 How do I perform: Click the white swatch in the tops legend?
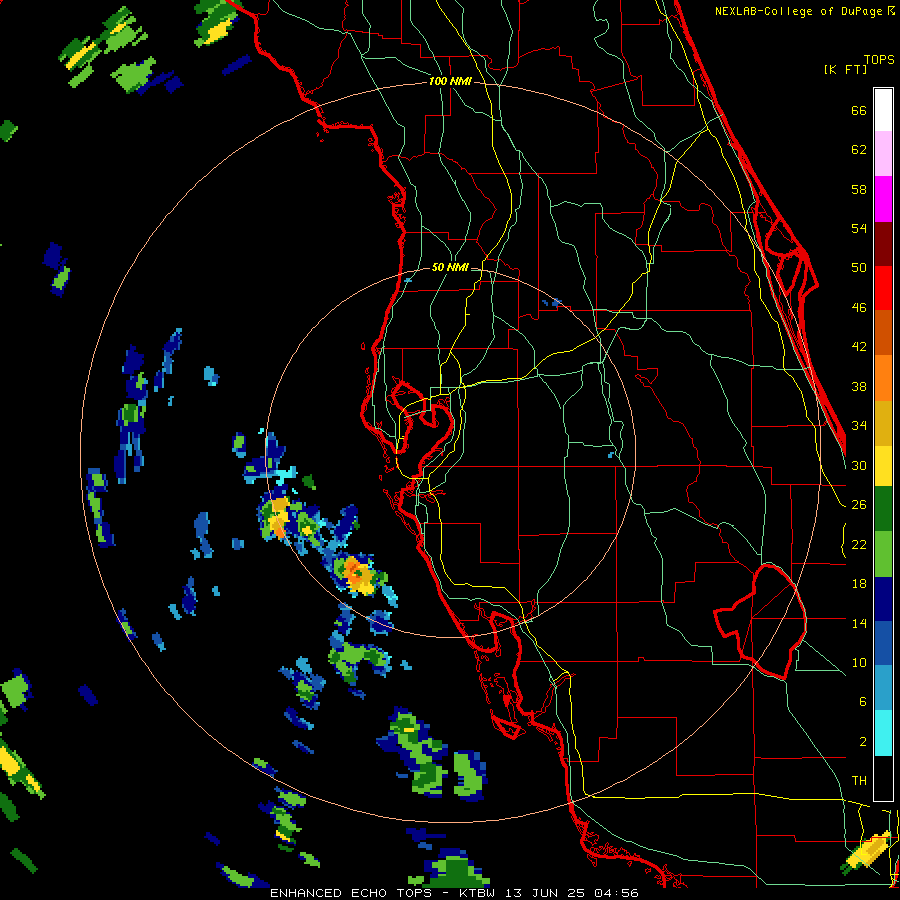(x=883, y=110)
